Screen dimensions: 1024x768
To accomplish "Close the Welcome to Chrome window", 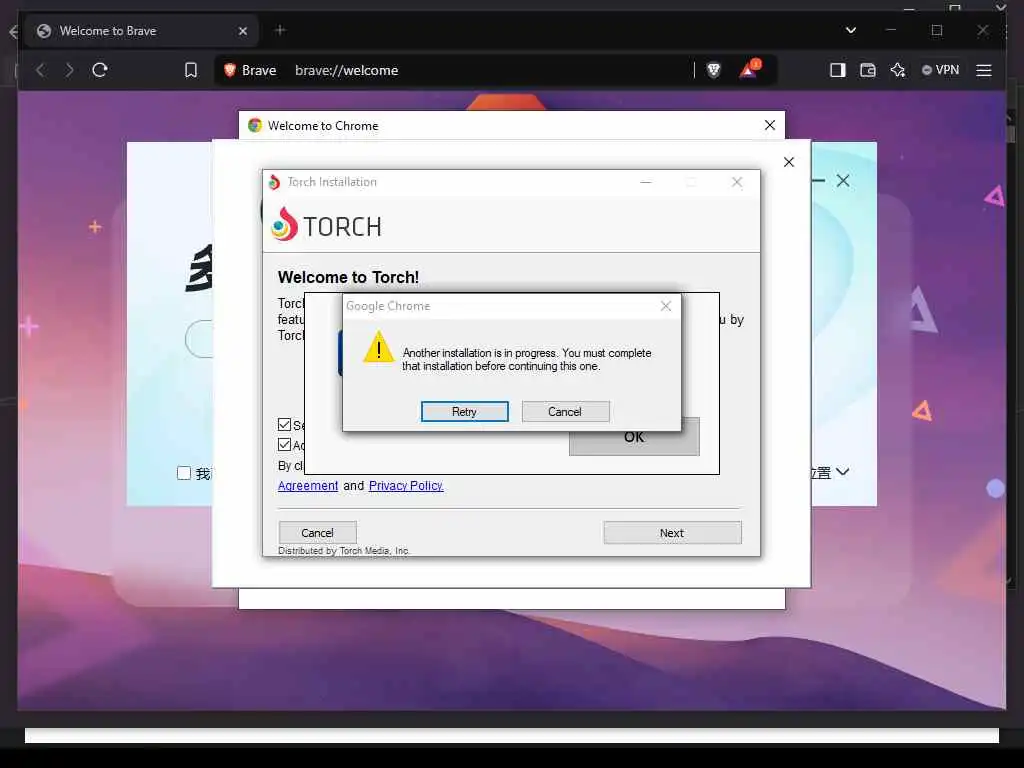I will [x=770, y=125].
